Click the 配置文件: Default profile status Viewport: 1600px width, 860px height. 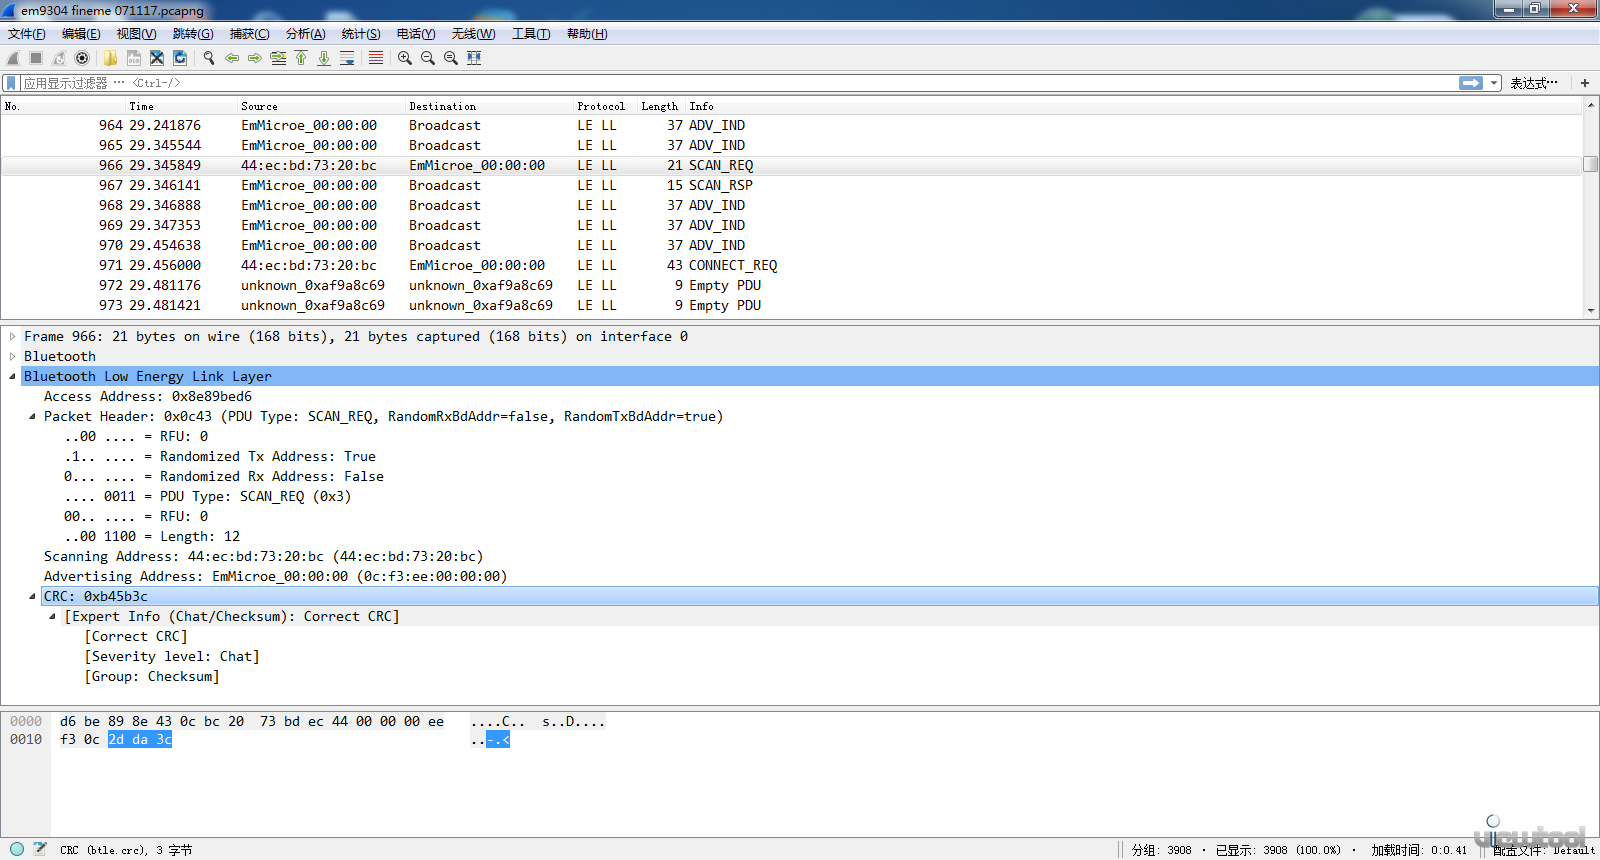(x=1544, y=850)
